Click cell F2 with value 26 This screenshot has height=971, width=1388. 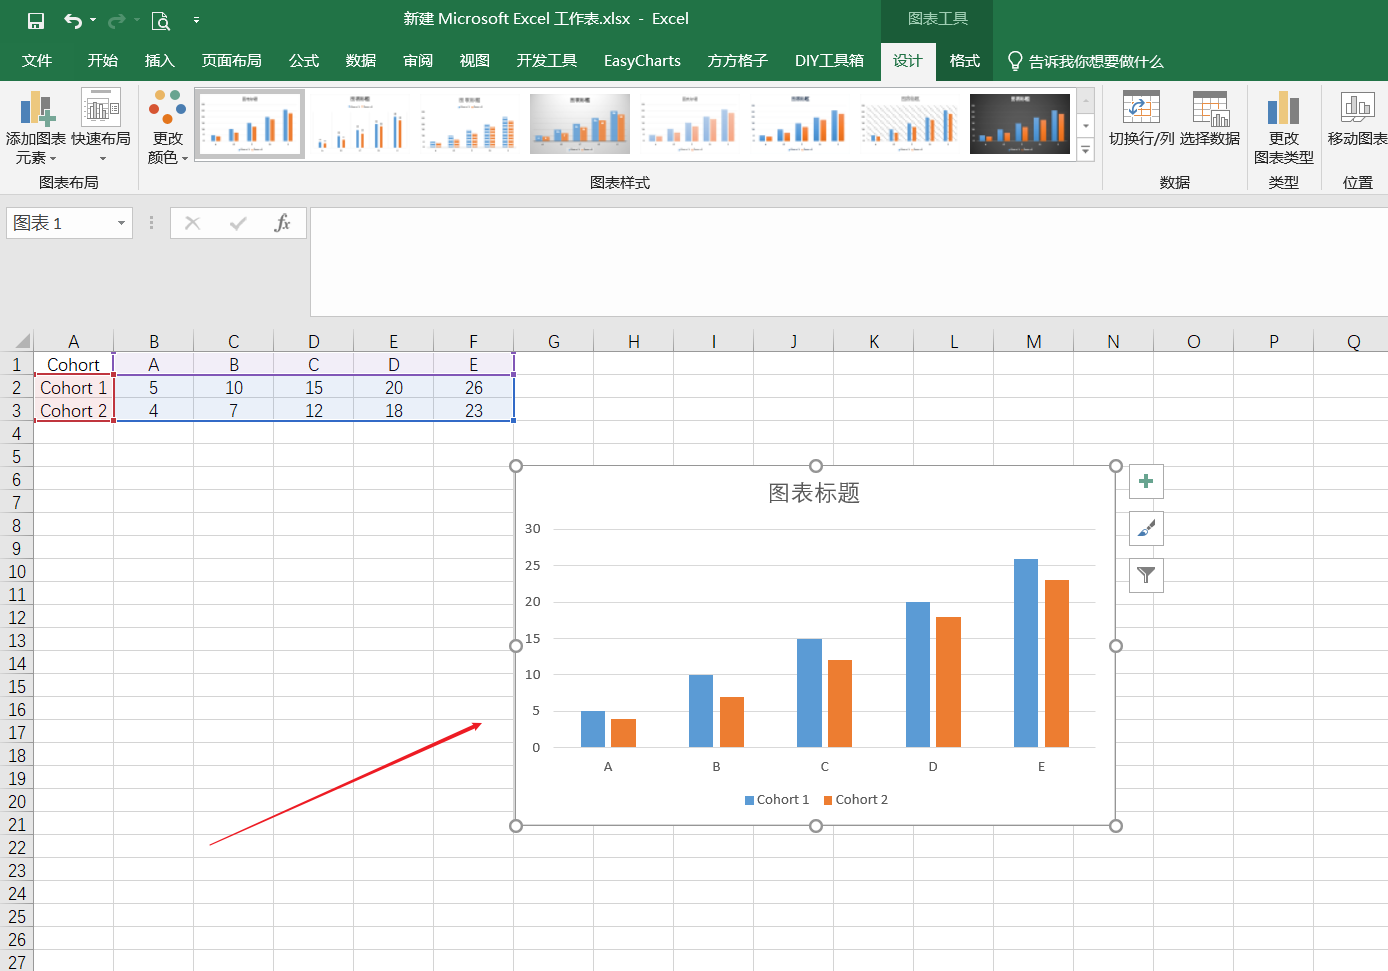(x=474, y=388)
